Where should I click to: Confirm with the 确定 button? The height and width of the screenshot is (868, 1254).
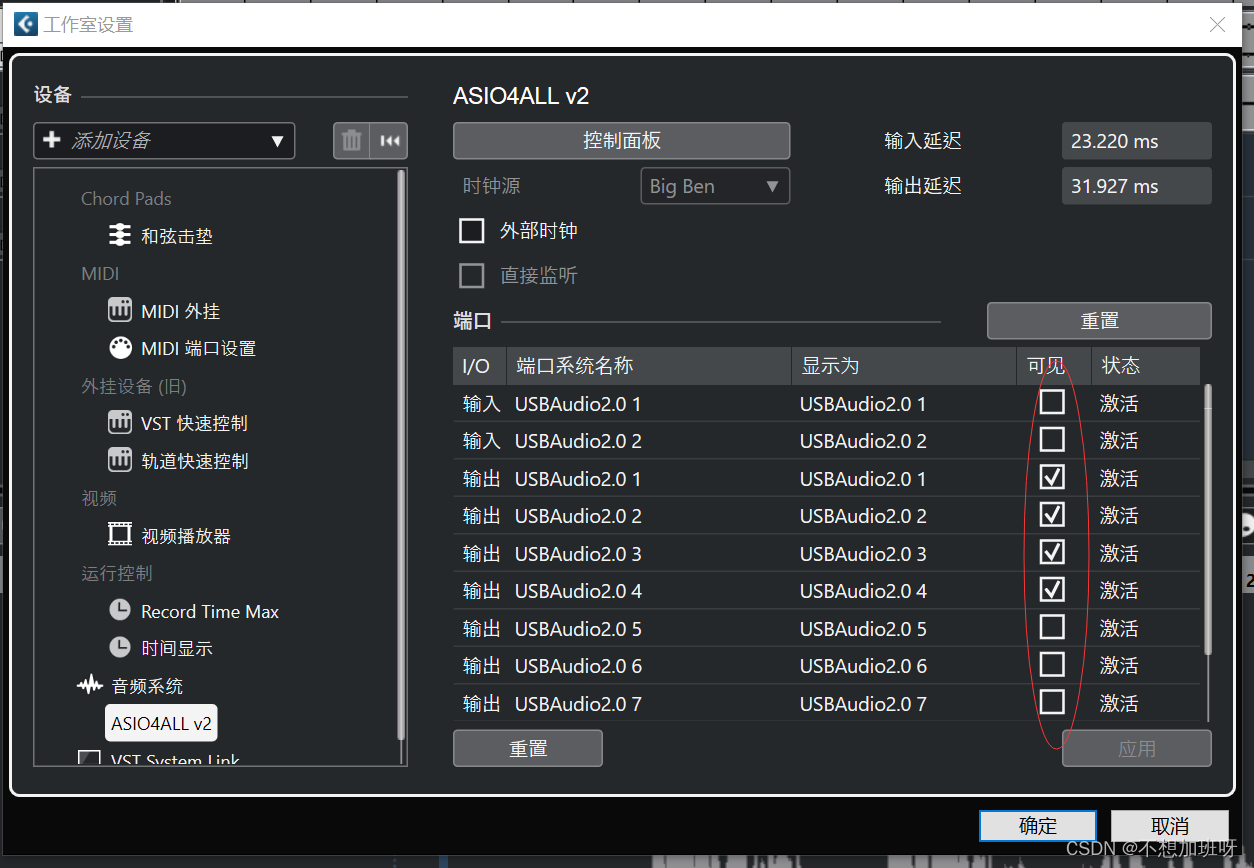tap(1038, 826)
